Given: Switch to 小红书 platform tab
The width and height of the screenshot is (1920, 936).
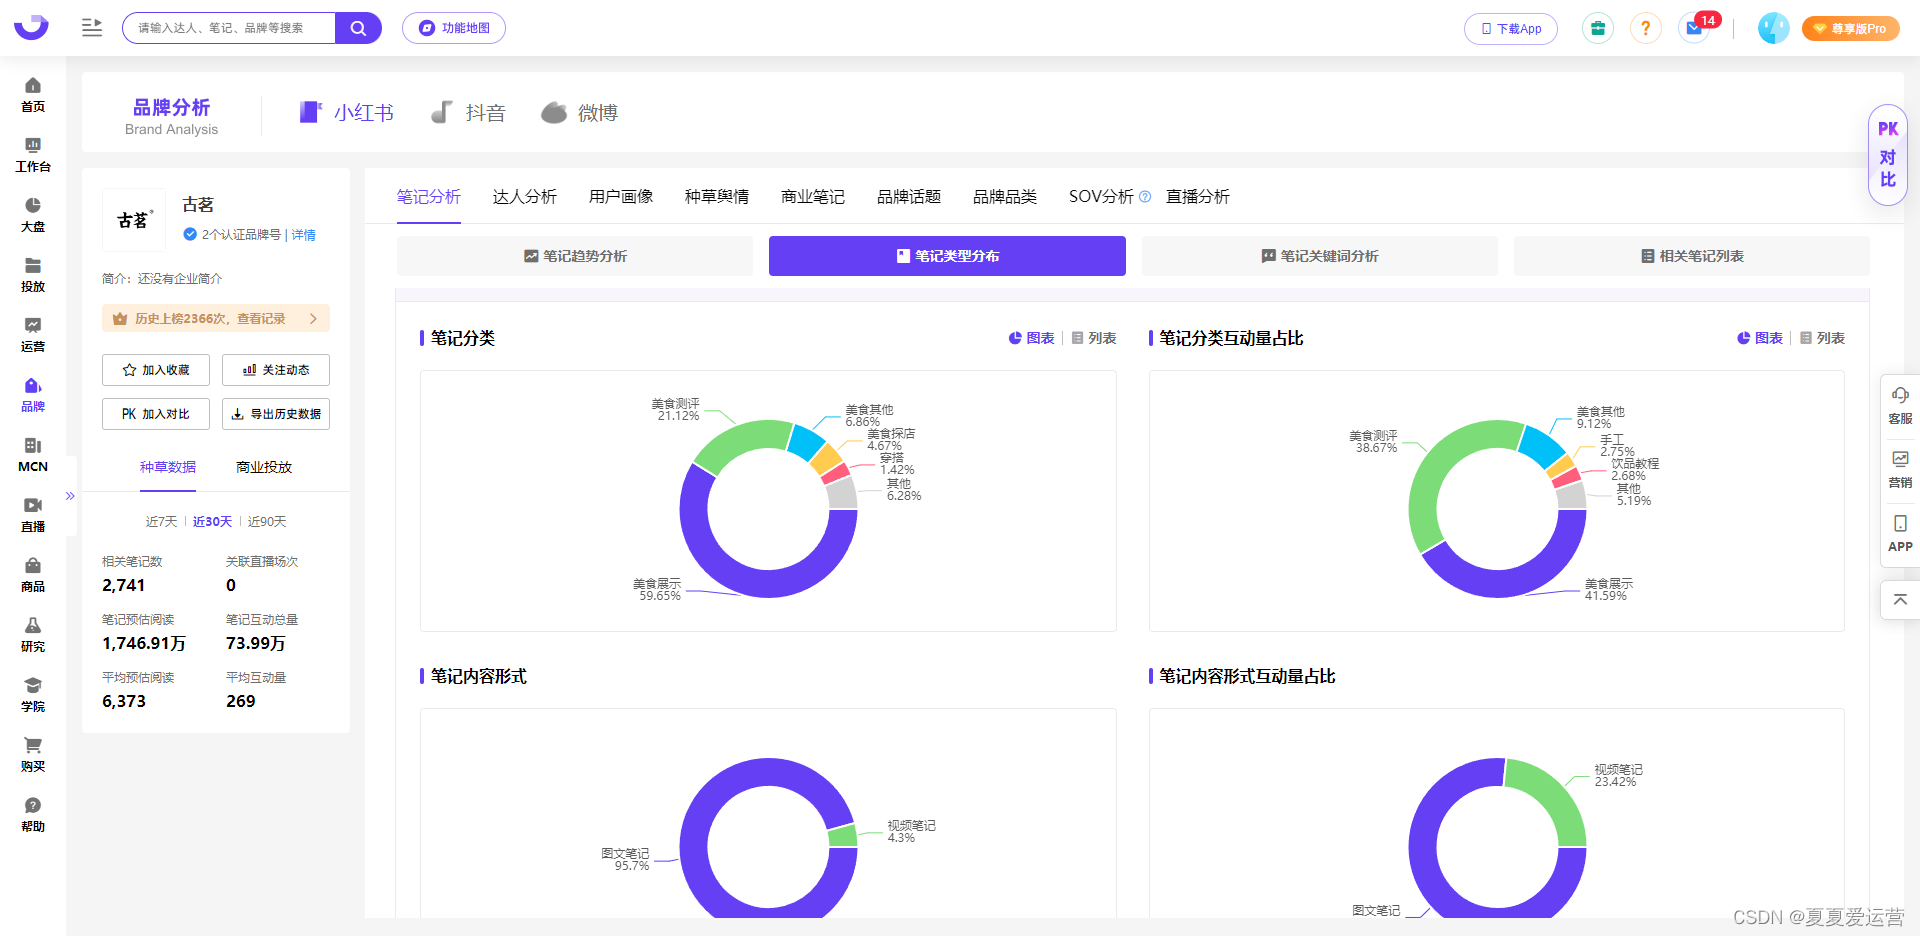Looking at the screenshot, I should 346,112.
